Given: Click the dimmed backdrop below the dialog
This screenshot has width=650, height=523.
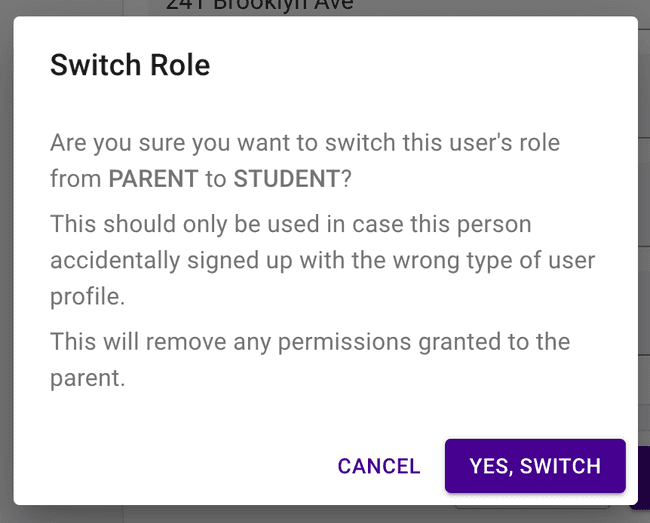Looking at the screenshot, I should 300,514.
